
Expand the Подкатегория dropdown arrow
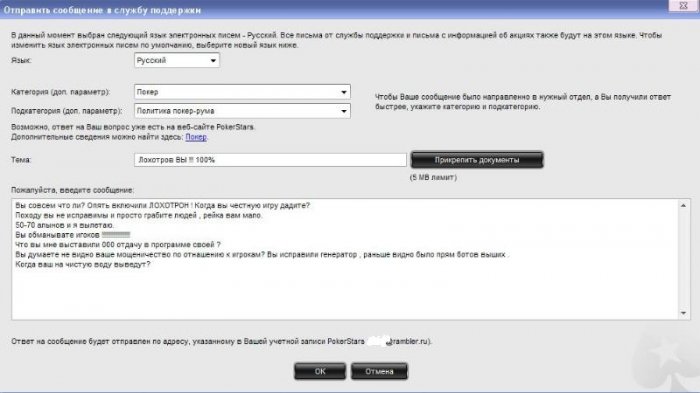click(344, 111)
